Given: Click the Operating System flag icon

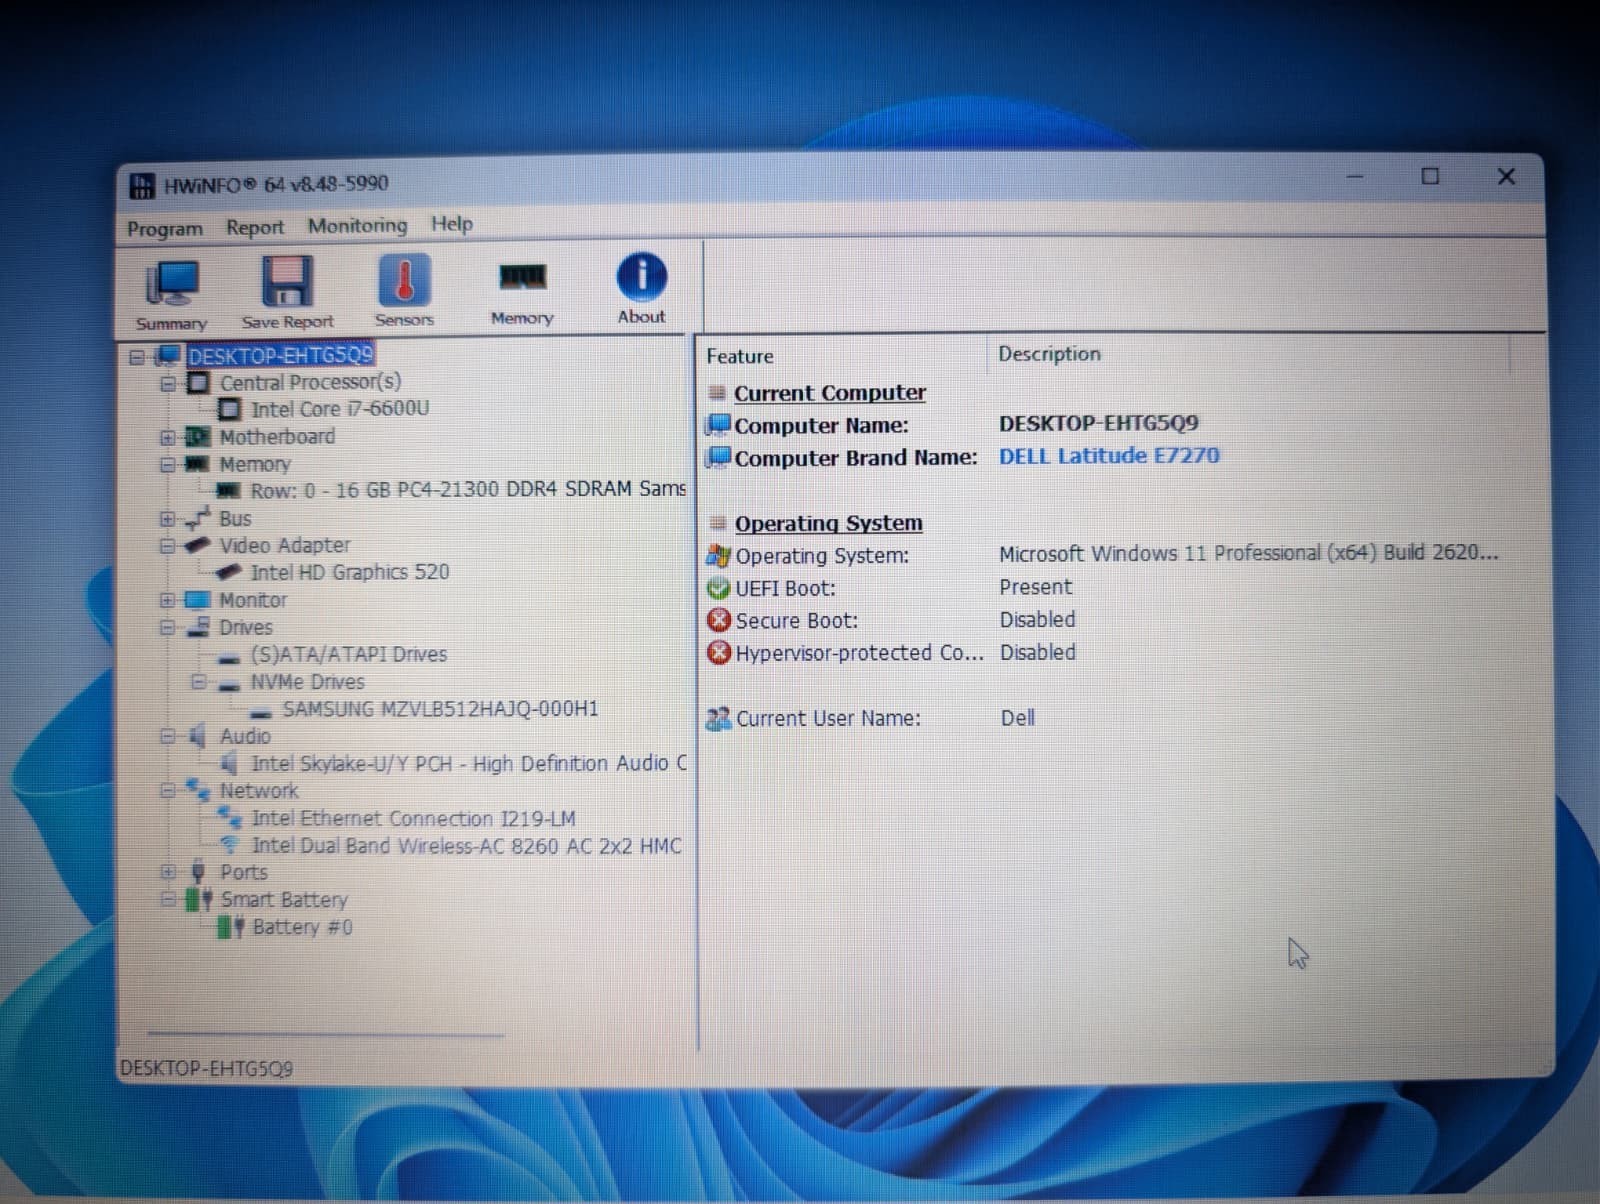Looking at the screenshot, I should tap(718, 555).
